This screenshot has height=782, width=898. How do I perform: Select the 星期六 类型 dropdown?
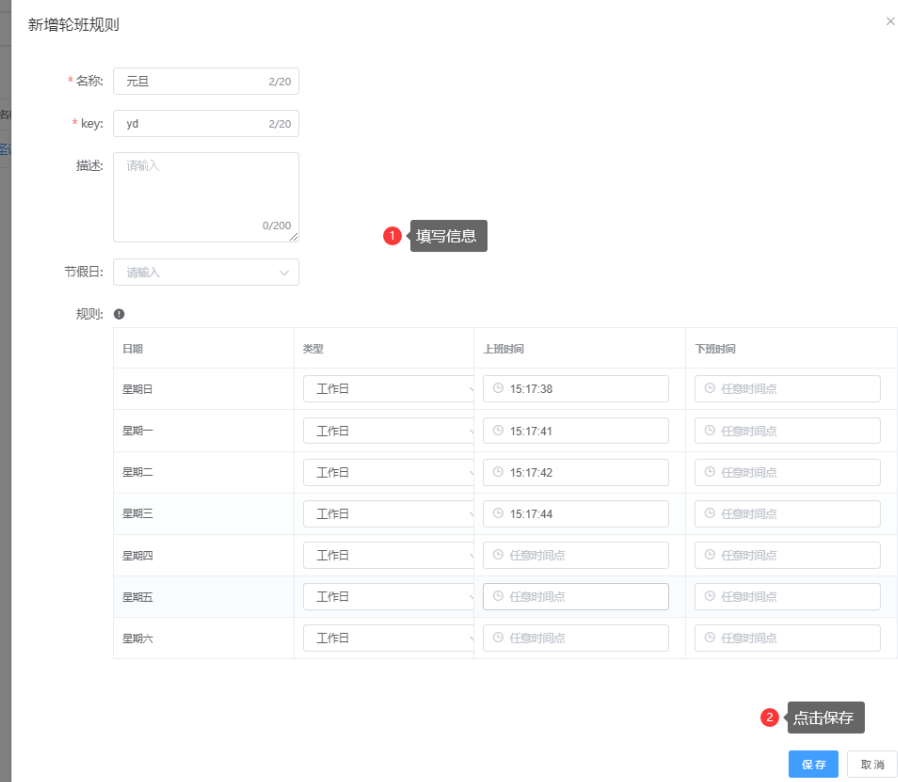click(x=388, y=638)
